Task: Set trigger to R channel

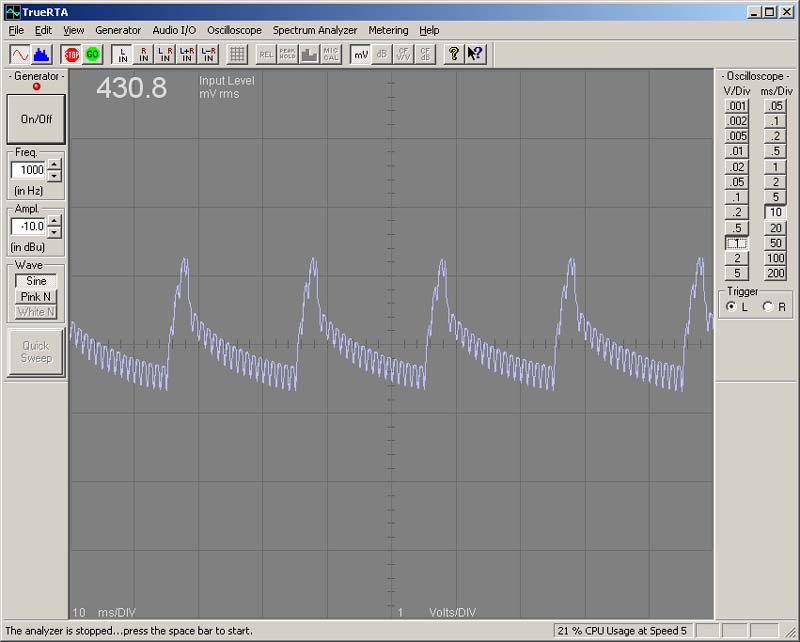Action: coord(768,307)
